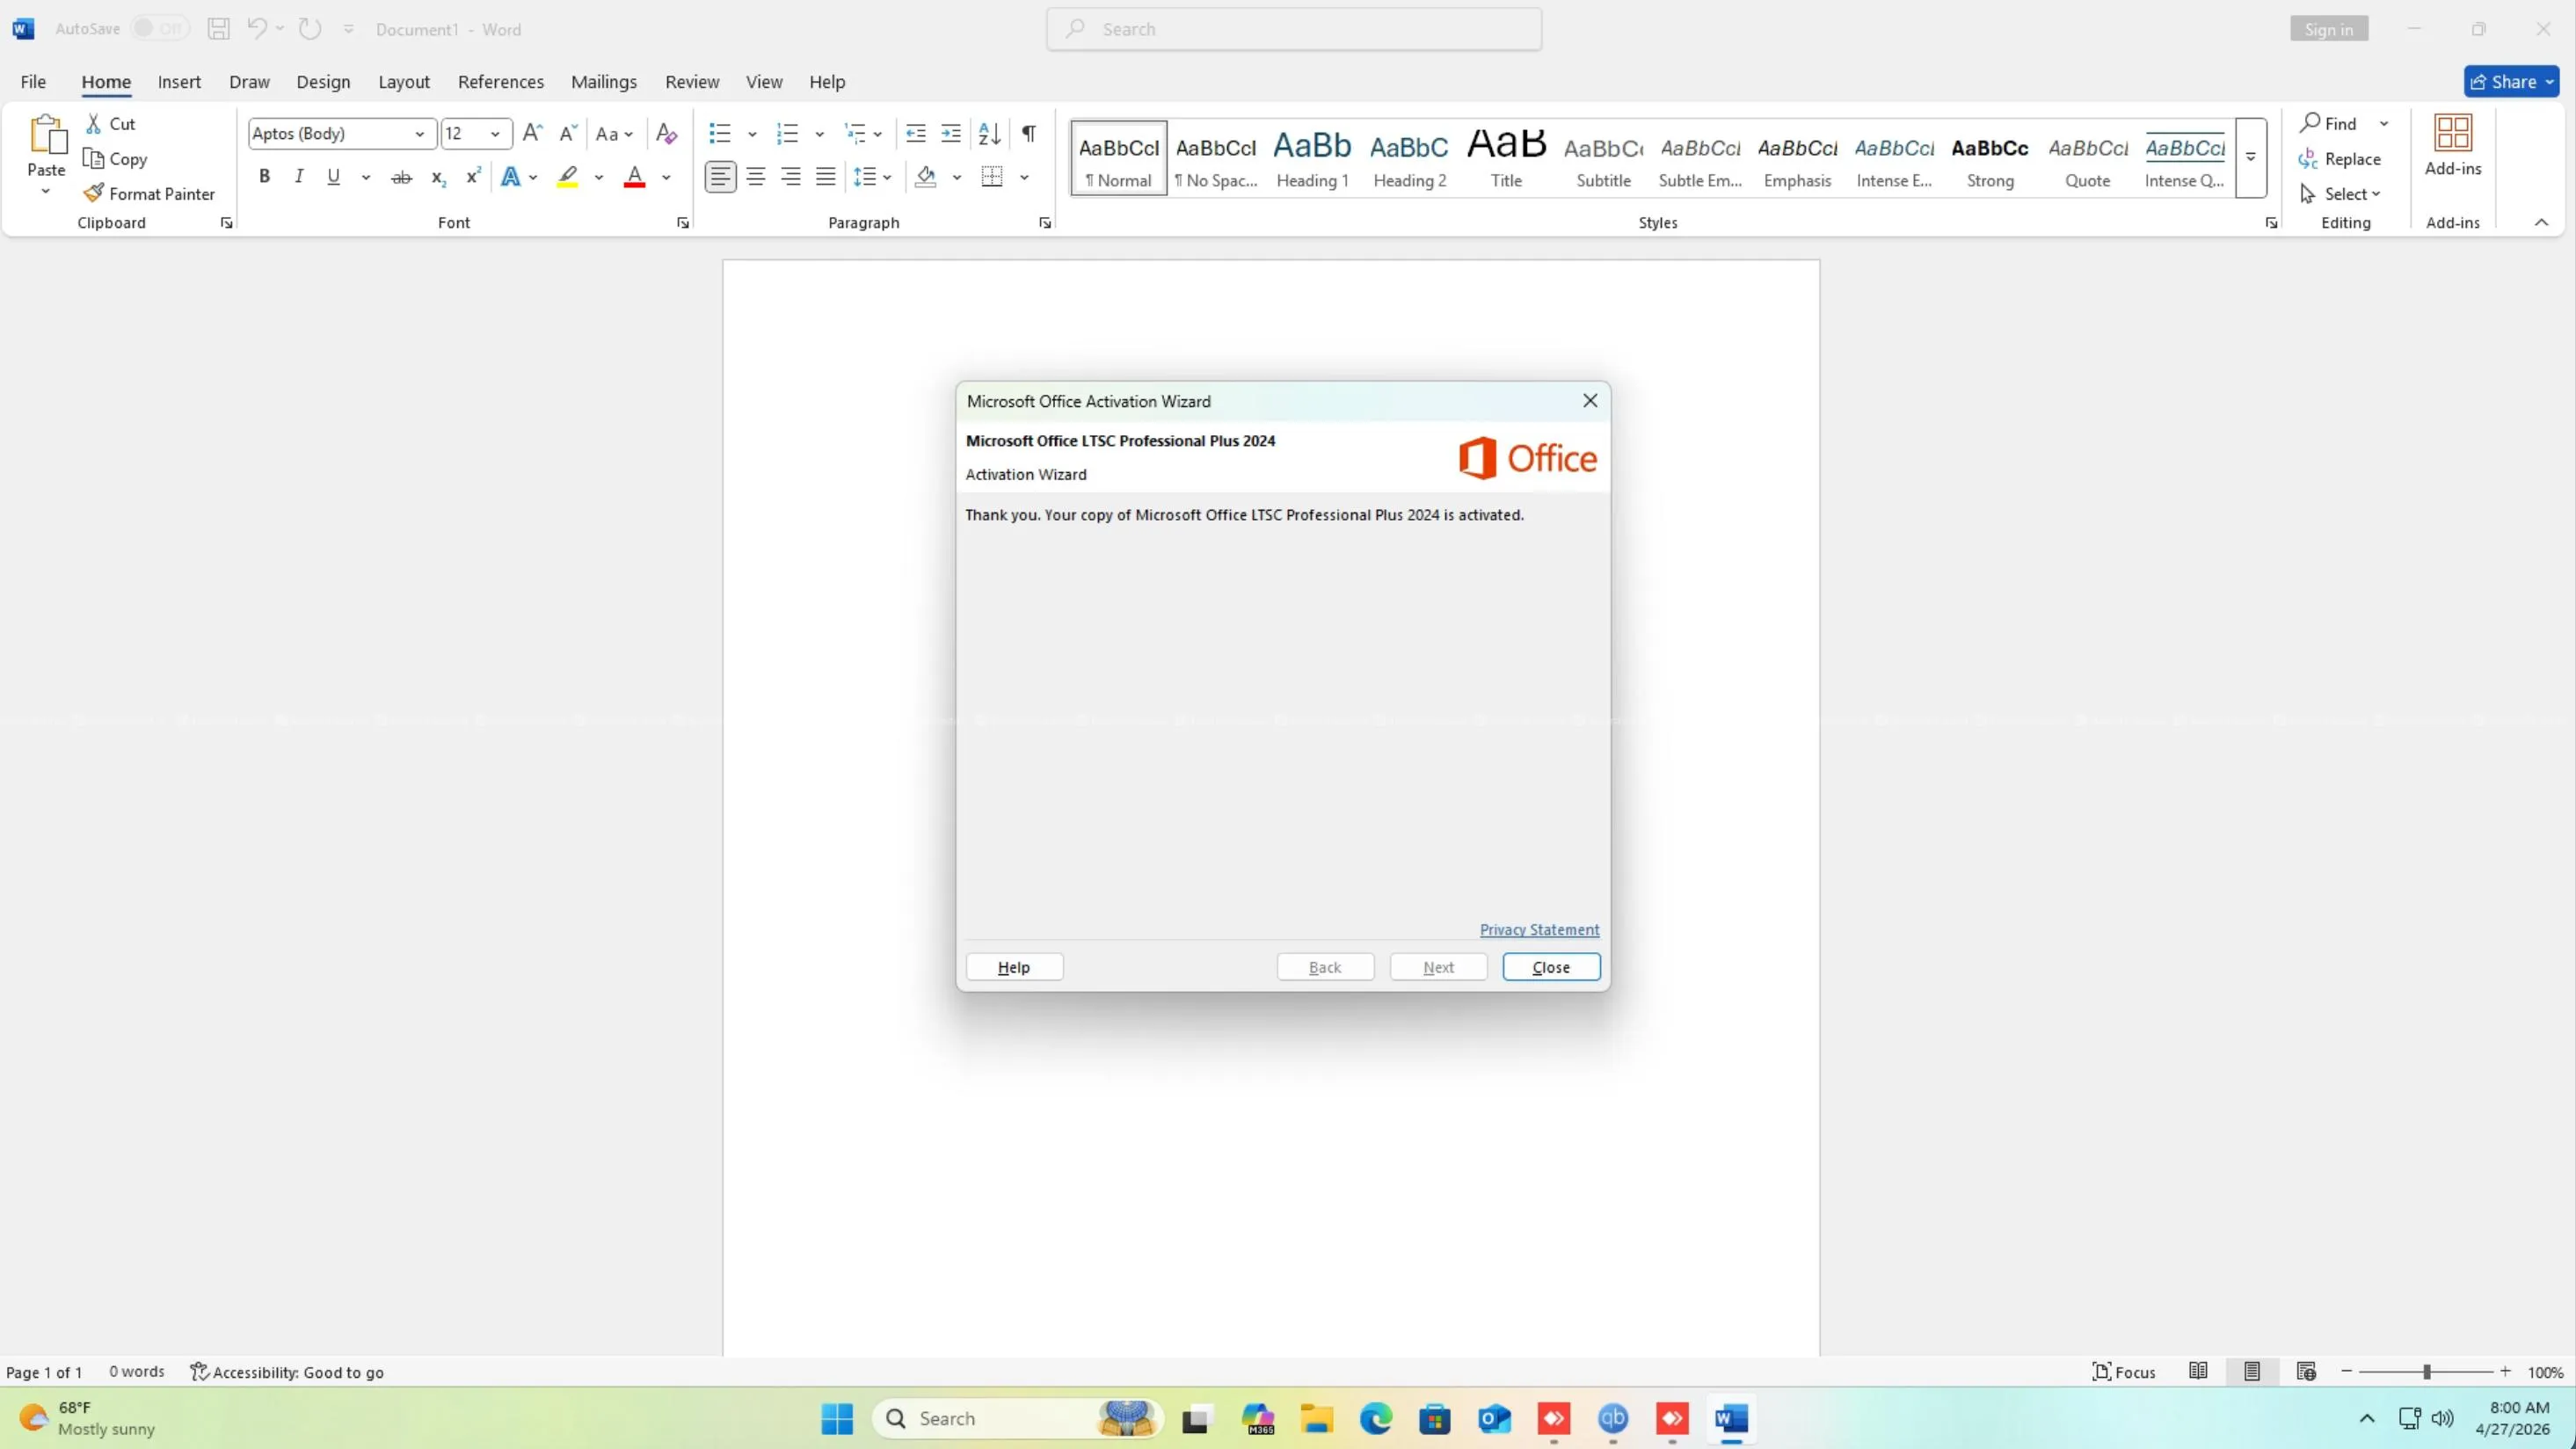This screenshot has height=1449, width=2576.
Task: Open Microsoft Edge from the taskbar
Action: pyautogui.click(x=1376, y=1419)
